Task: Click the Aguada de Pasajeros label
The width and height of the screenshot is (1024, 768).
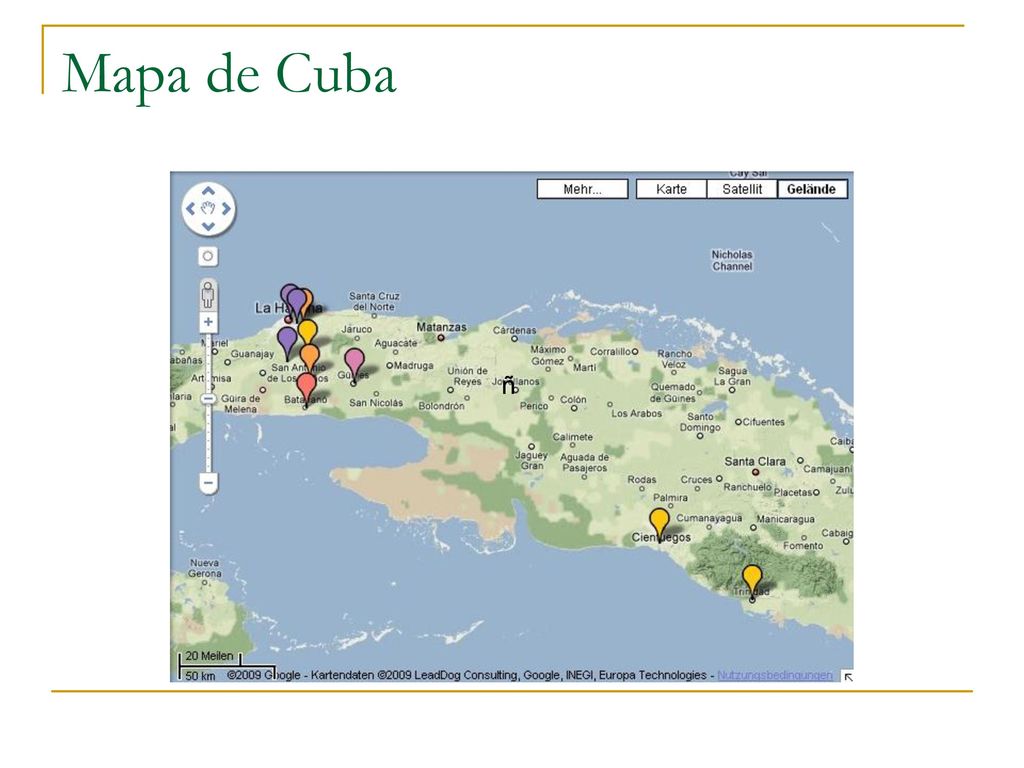Action: 584,462
